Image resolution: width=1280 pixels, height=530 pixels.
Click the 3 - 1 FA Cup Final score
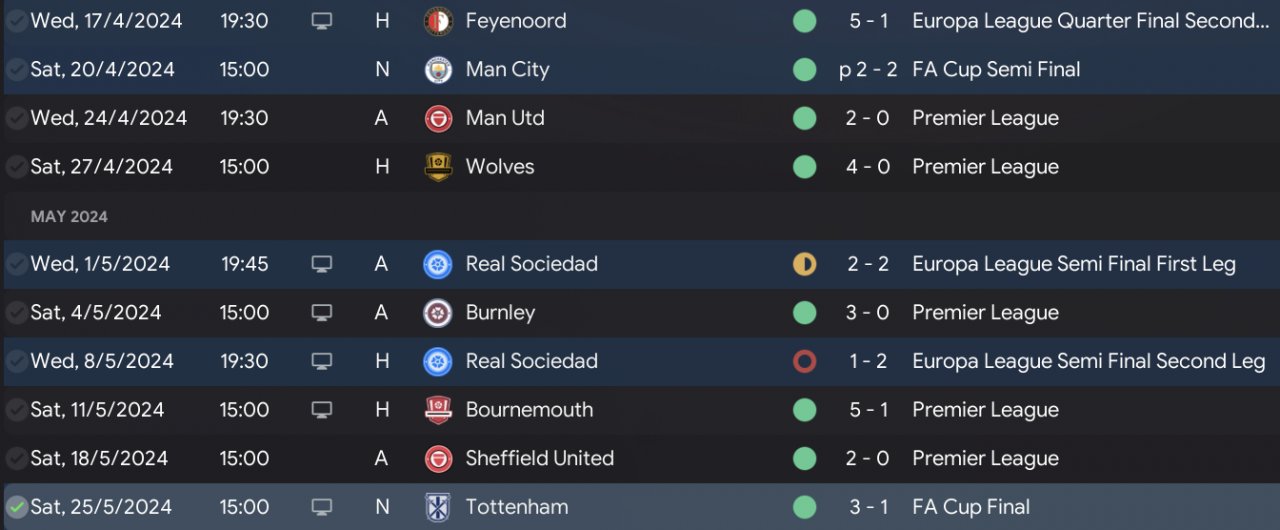click(x=867, y=507)
